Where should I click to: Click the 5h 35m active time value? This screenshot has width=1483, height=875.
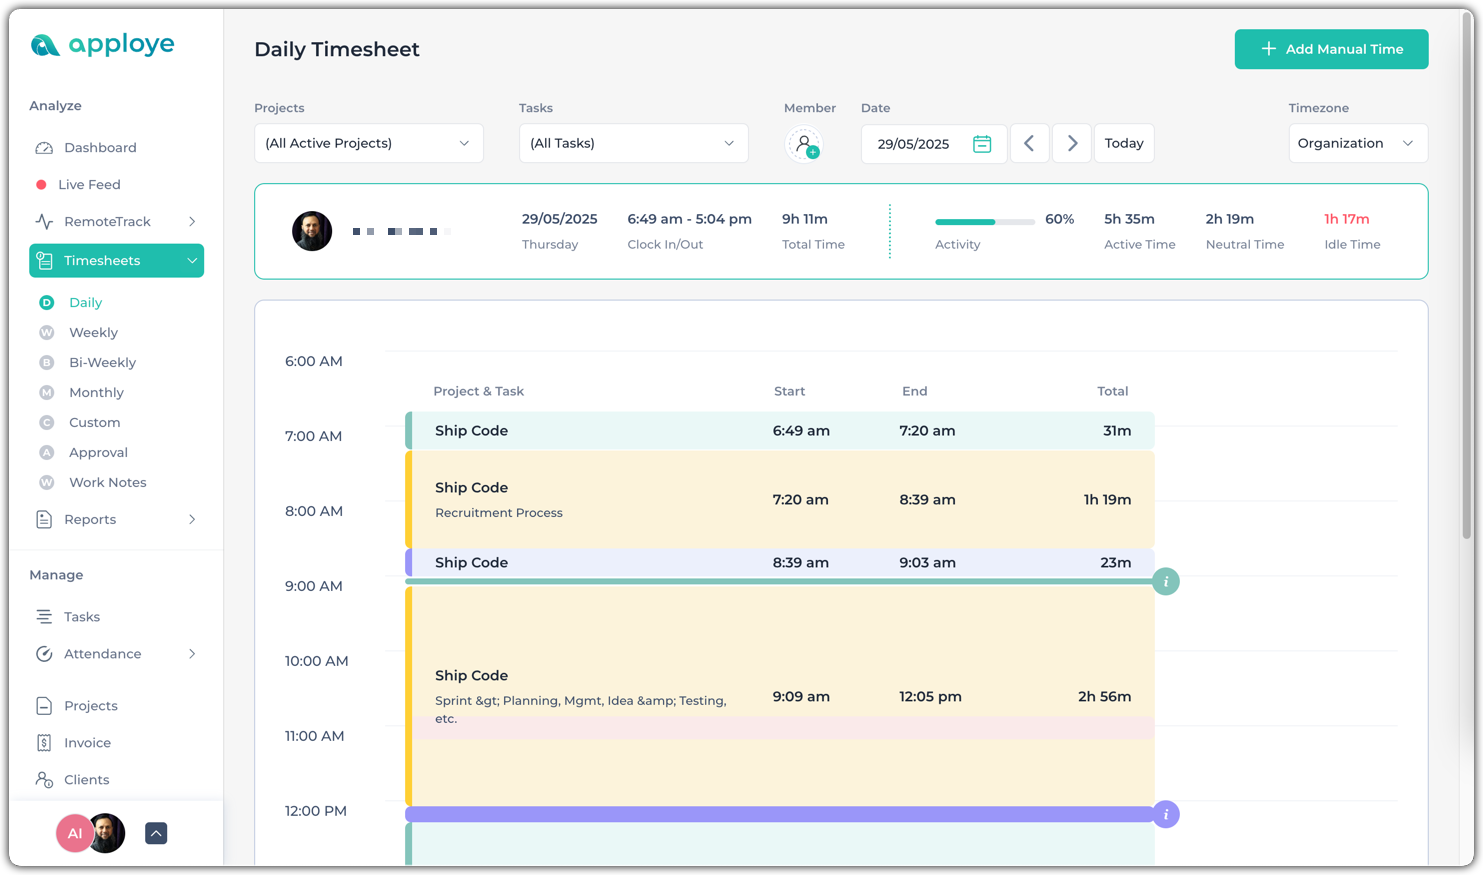(x=1129, y=219)
